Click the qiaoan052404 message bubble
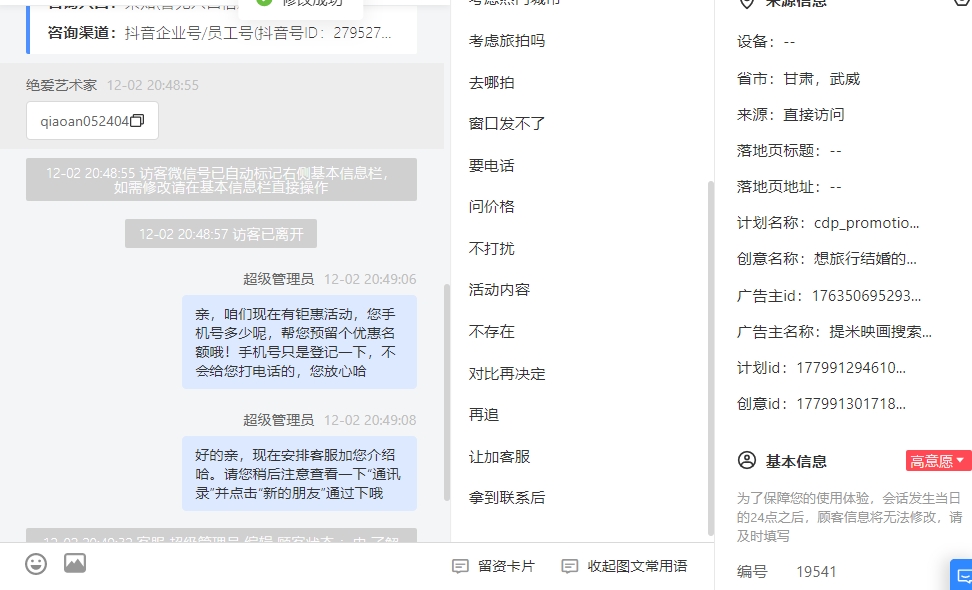 (x=92, y=121)
